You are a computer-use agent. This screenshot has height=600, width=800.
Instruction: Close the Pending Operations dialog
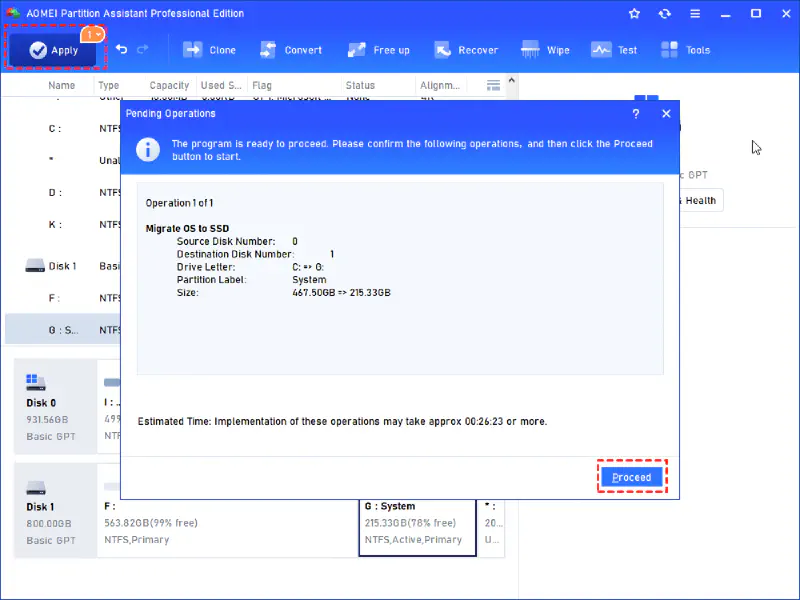pos(666,114)
